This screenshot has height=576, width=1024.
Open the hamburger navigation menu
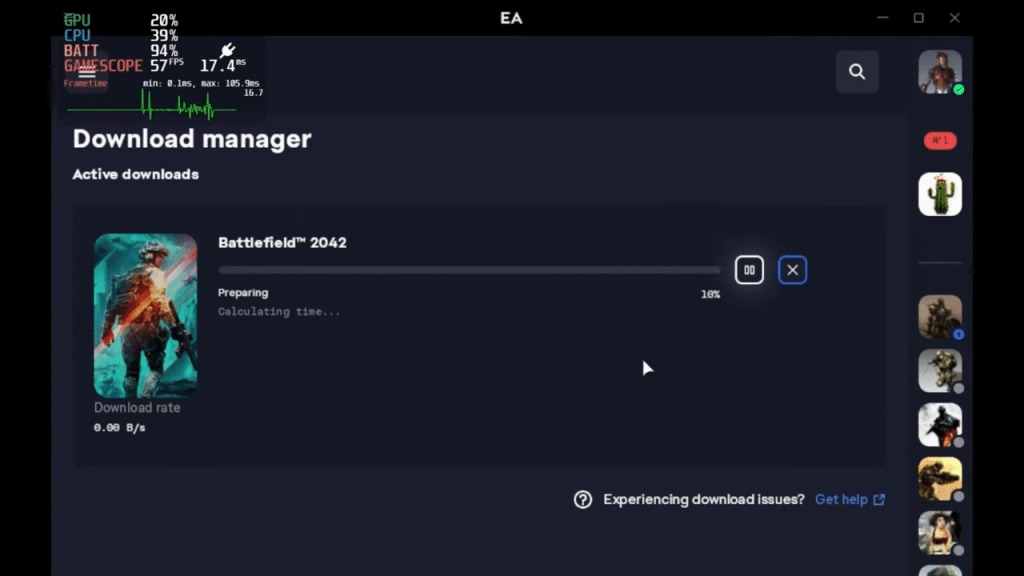click(87, 72)
